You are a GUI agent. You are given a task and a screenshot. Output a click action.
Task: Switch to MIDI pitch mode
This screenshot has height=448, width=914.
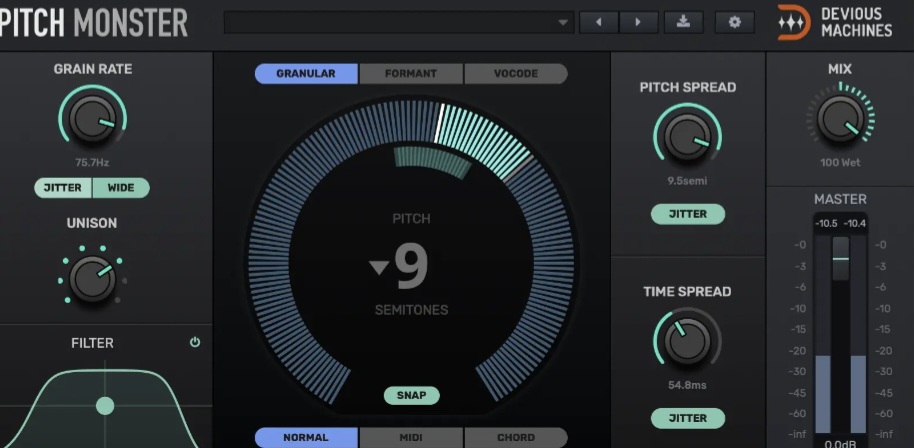(411, 438)
